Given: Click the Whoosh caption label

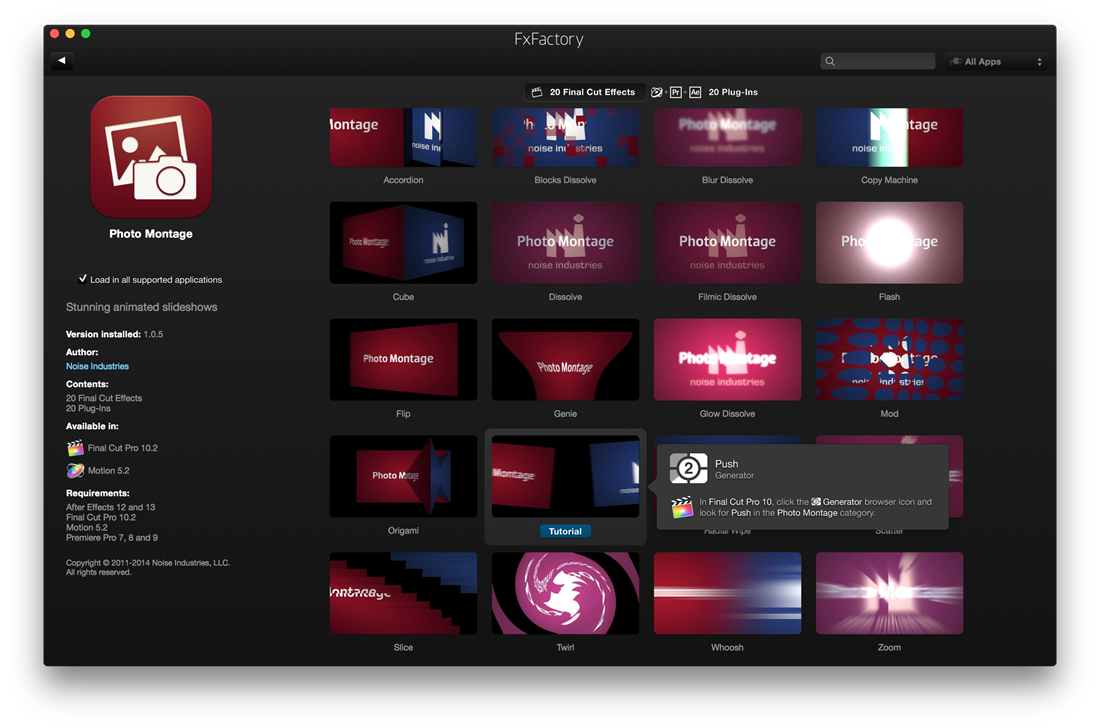Looking at the screenshot, I should [x=727, y=647].
